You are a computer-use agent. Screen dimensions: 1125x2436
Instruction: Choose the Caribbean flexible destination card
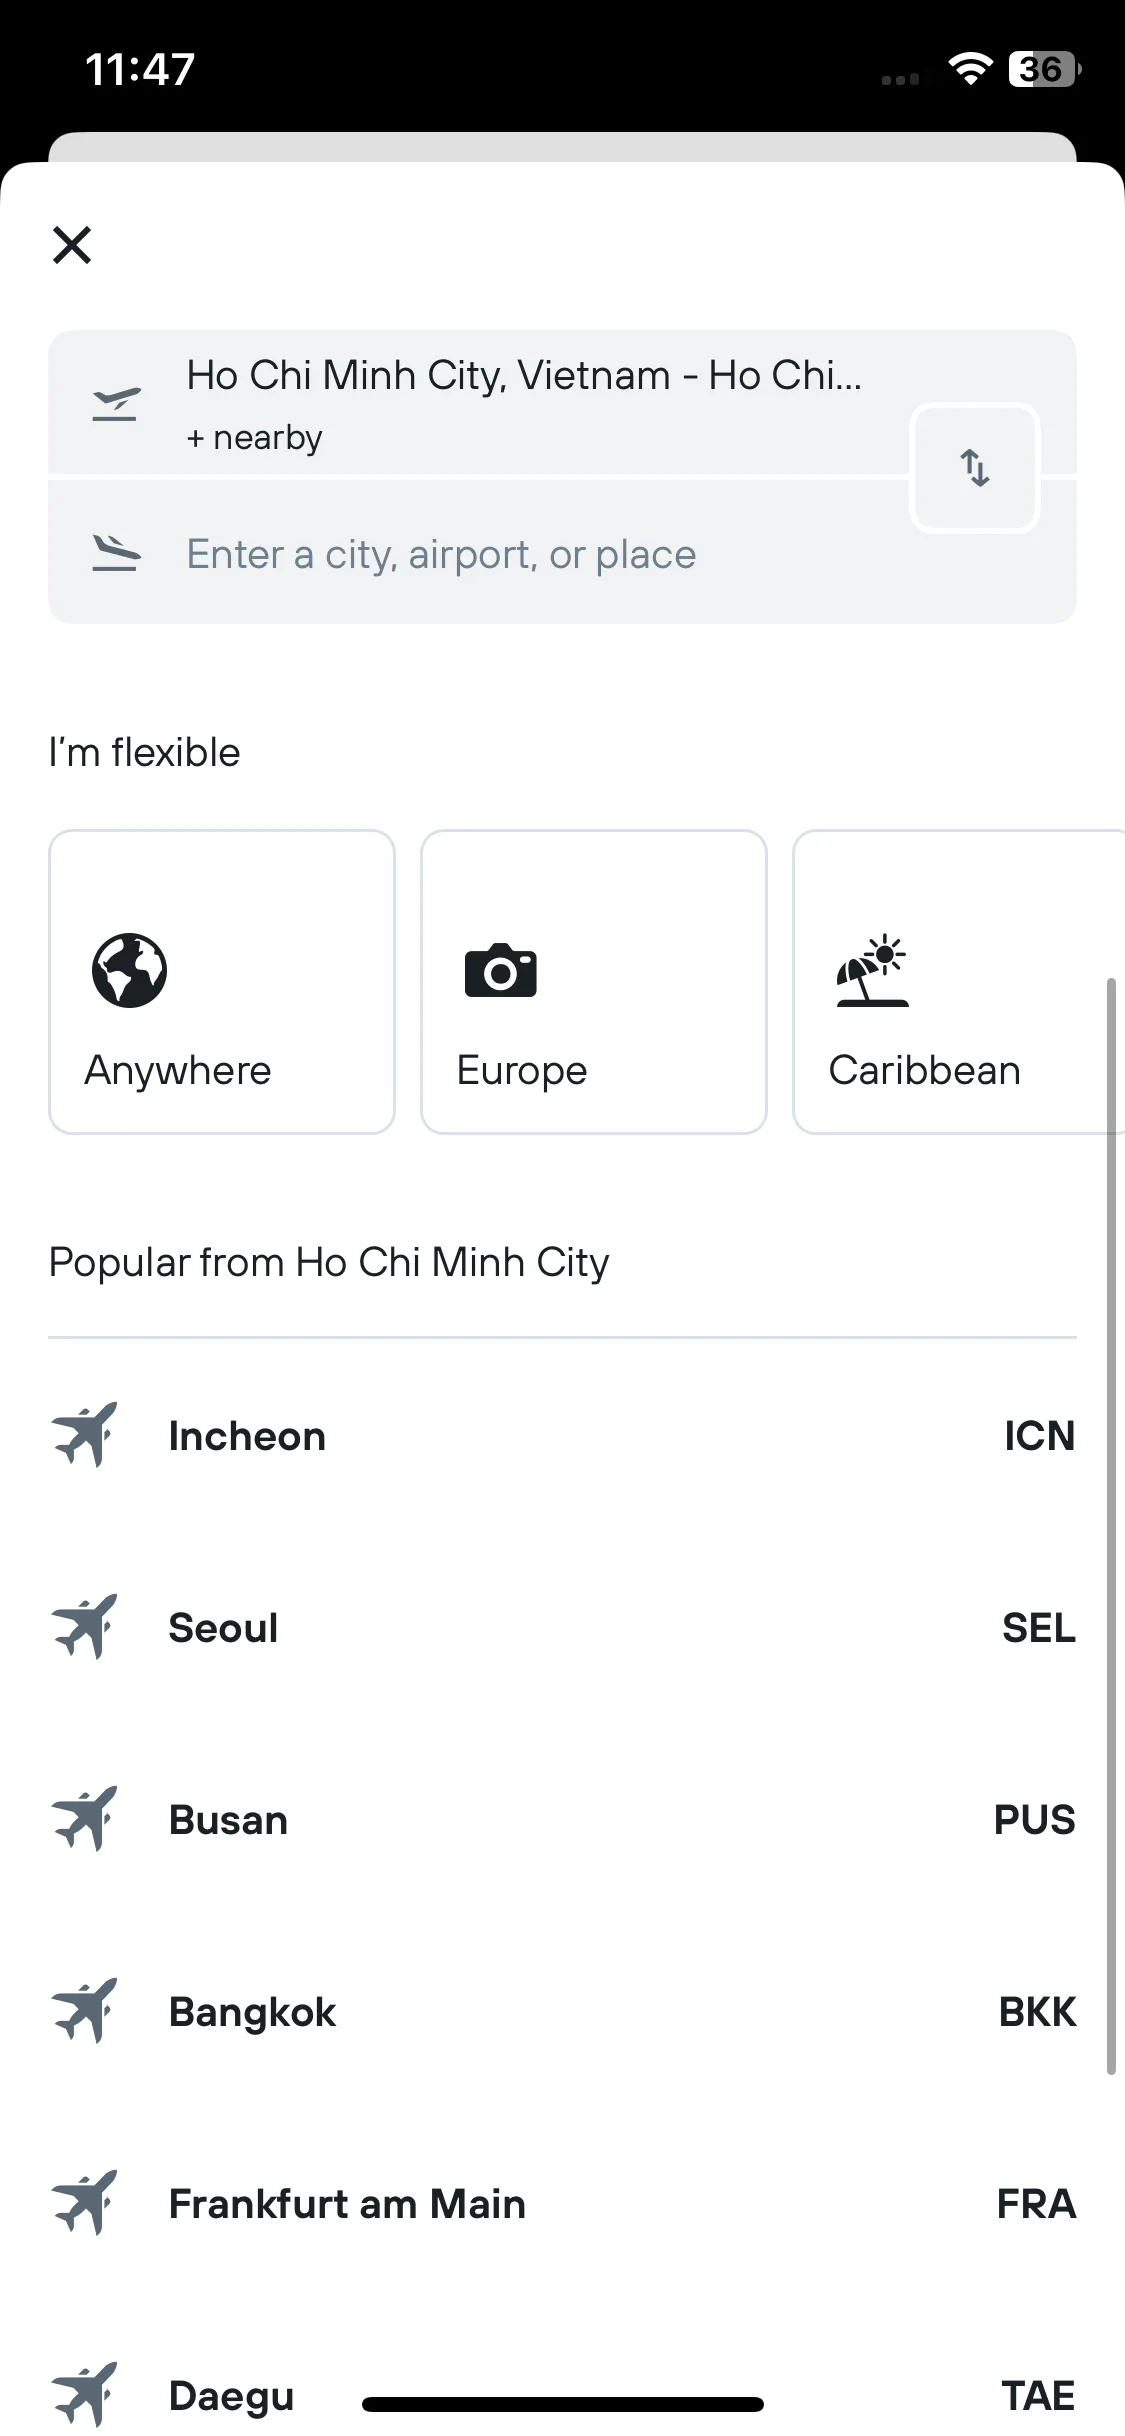pos(959,982)
